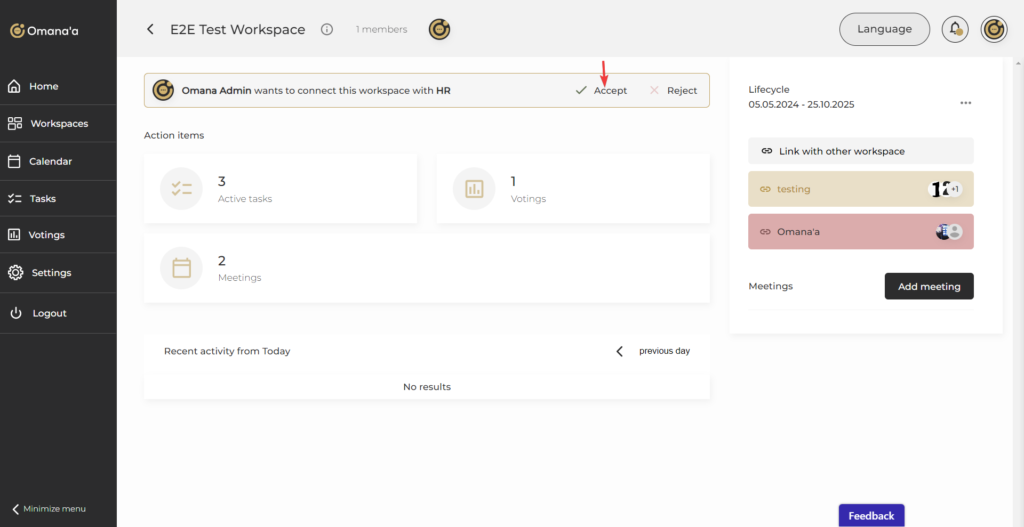Image resolution: width=1024 pixels, height=527 pixels.
Task: Click the Meetings calendar icon card
Action: click(x=182, y=268)
